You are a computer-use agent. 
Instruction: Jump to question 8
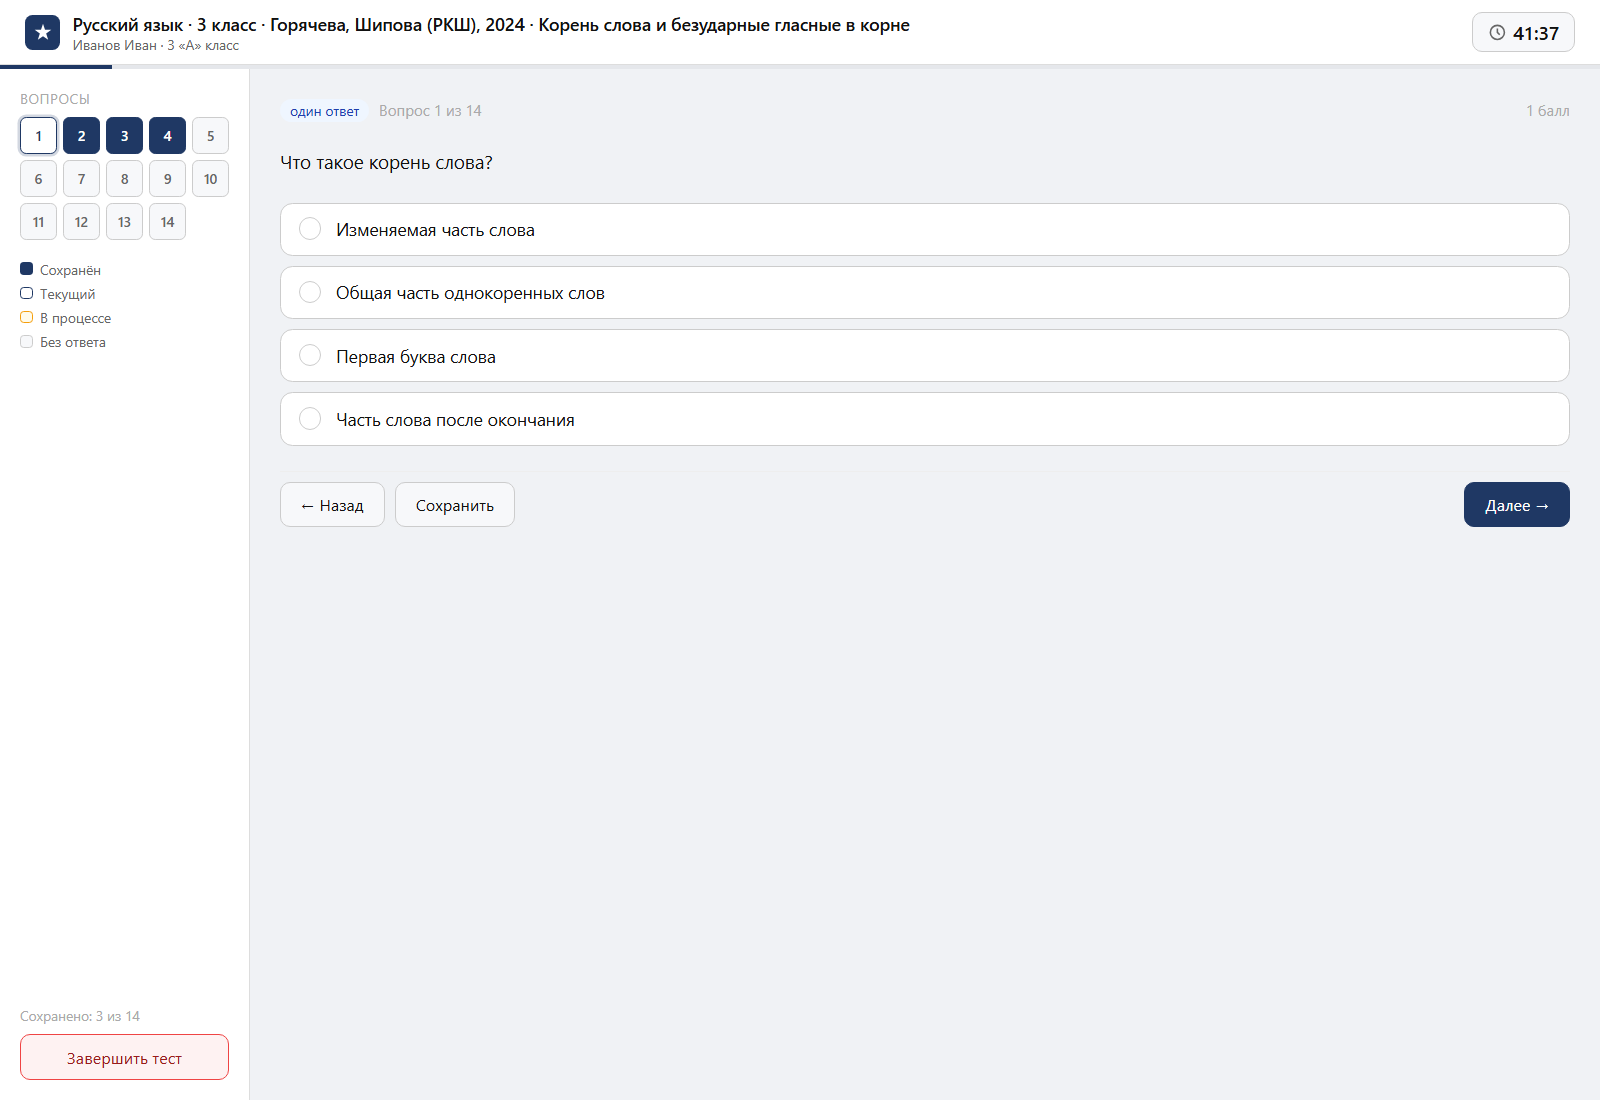pyautogui.click(x=124, y=179)
